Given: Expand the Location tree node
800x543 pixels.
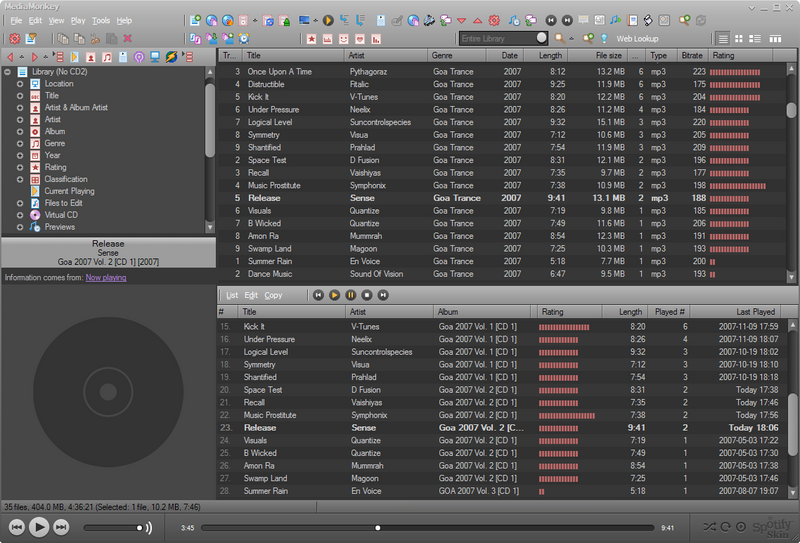Looking at the screenshot, I should coord(19,84).
